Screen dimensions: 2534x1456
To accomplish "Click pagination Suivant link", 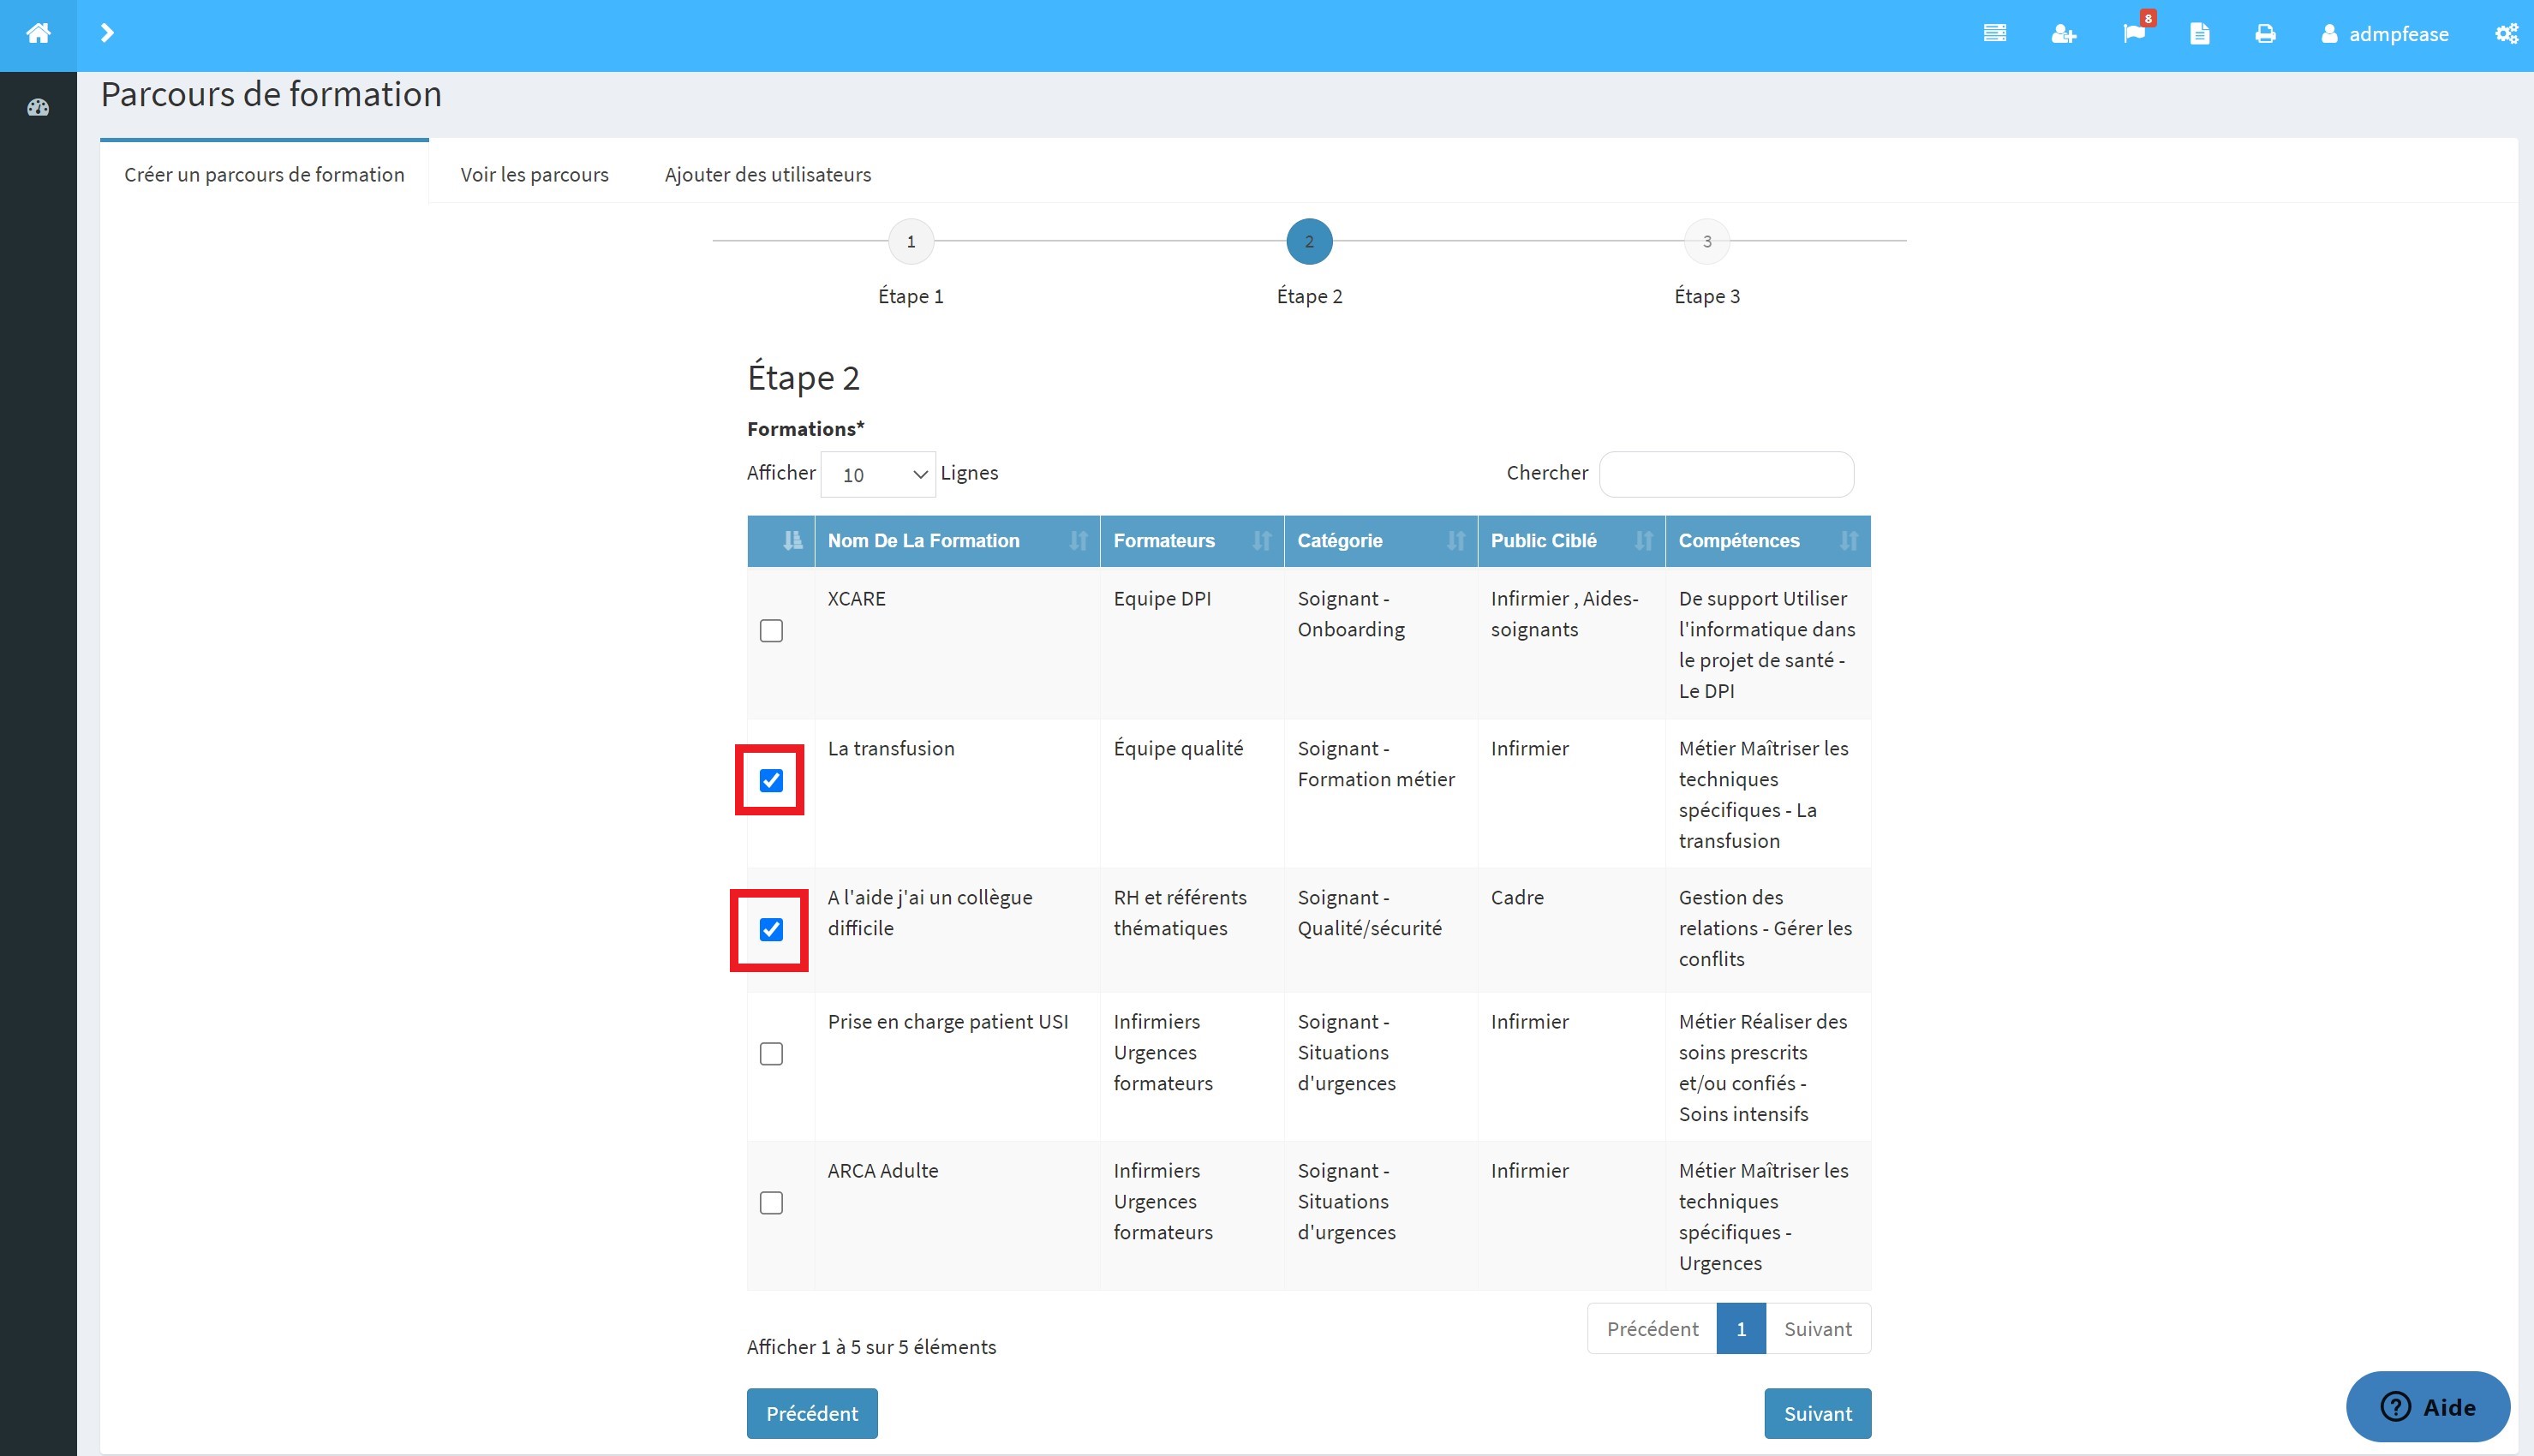I will (1818, 1329).
